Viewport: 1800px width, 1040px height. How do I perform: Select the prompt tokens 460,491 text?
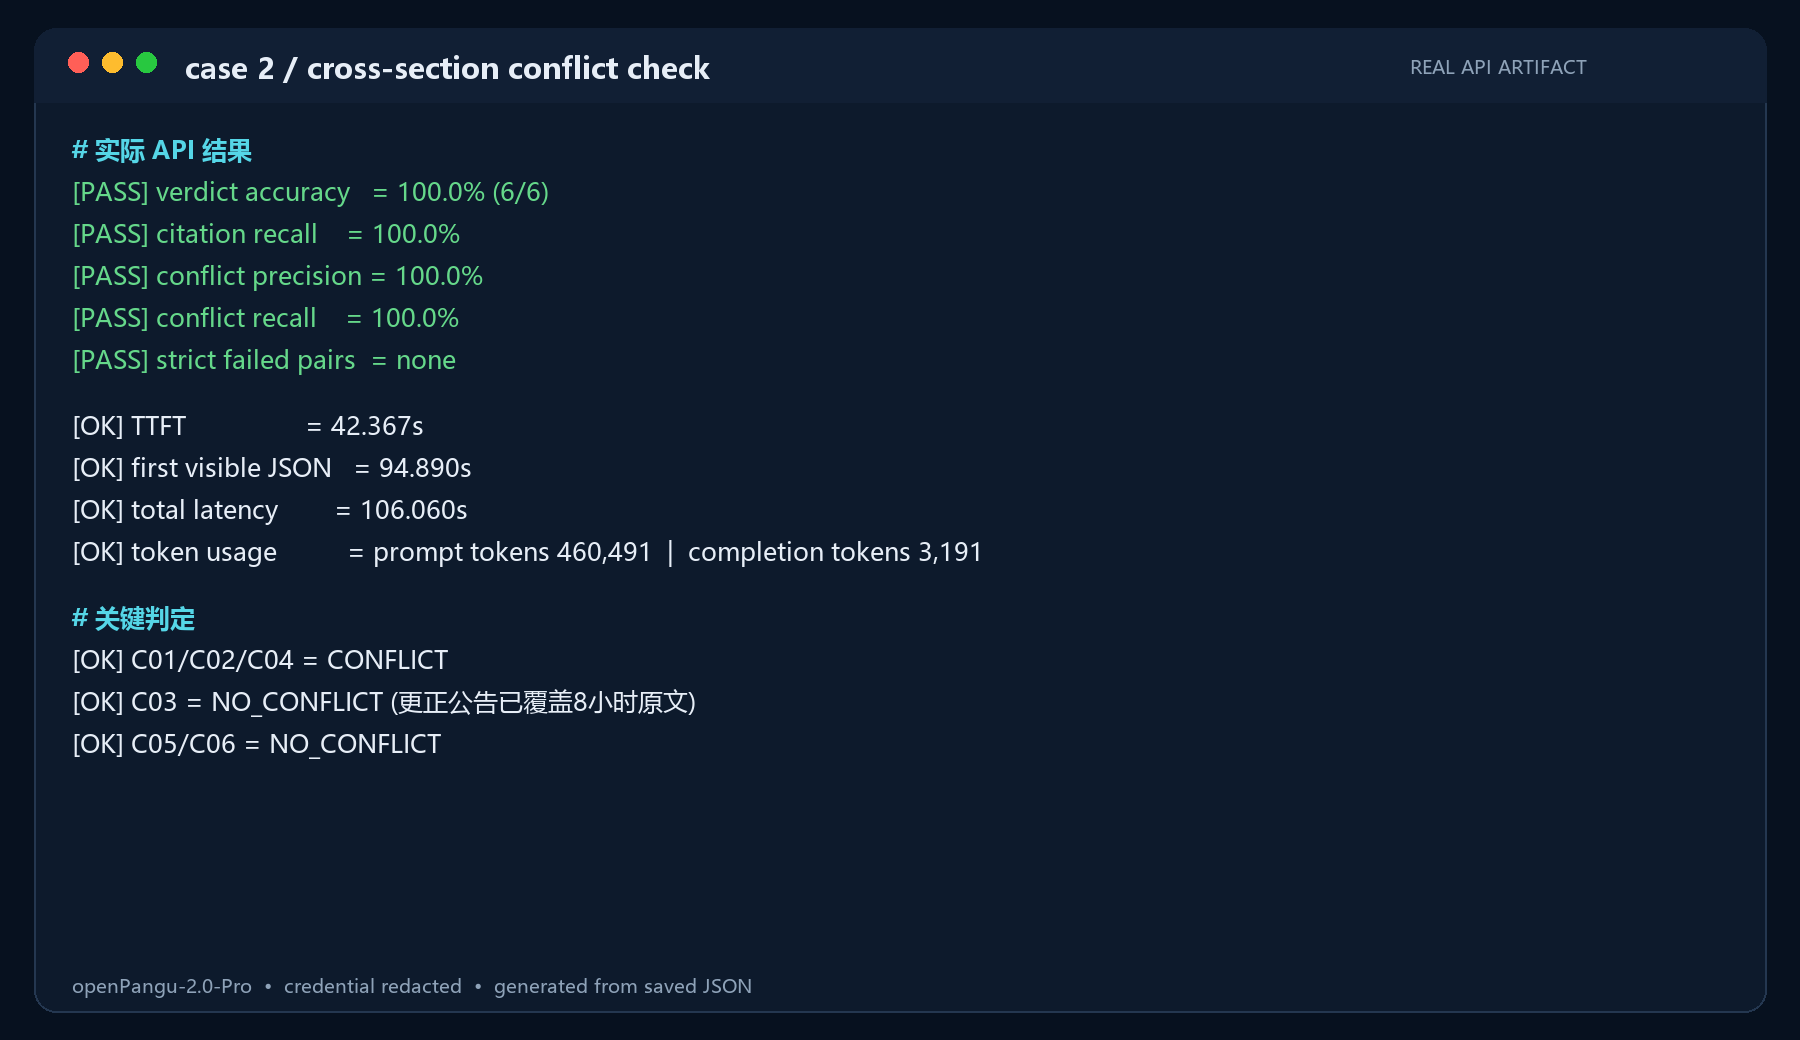[512, 552]
